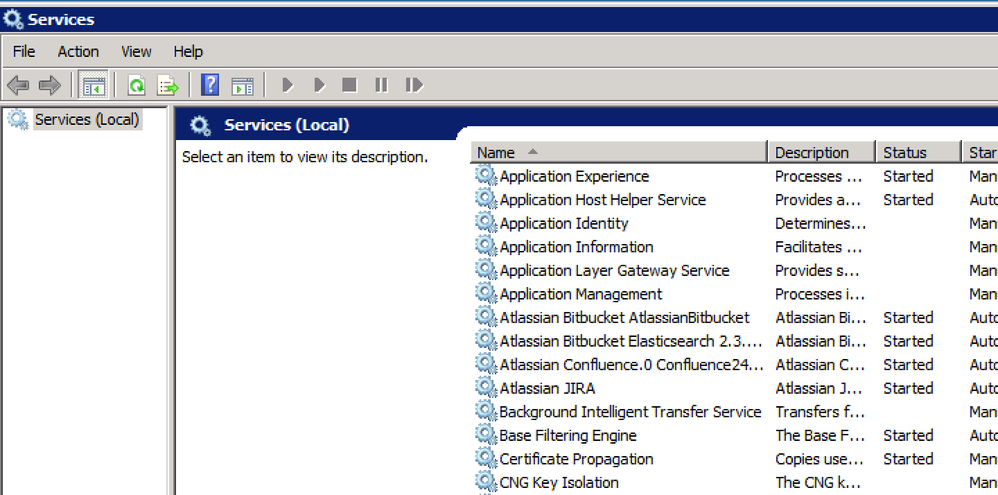Click Started status of Atlassian JIRA

908,388
